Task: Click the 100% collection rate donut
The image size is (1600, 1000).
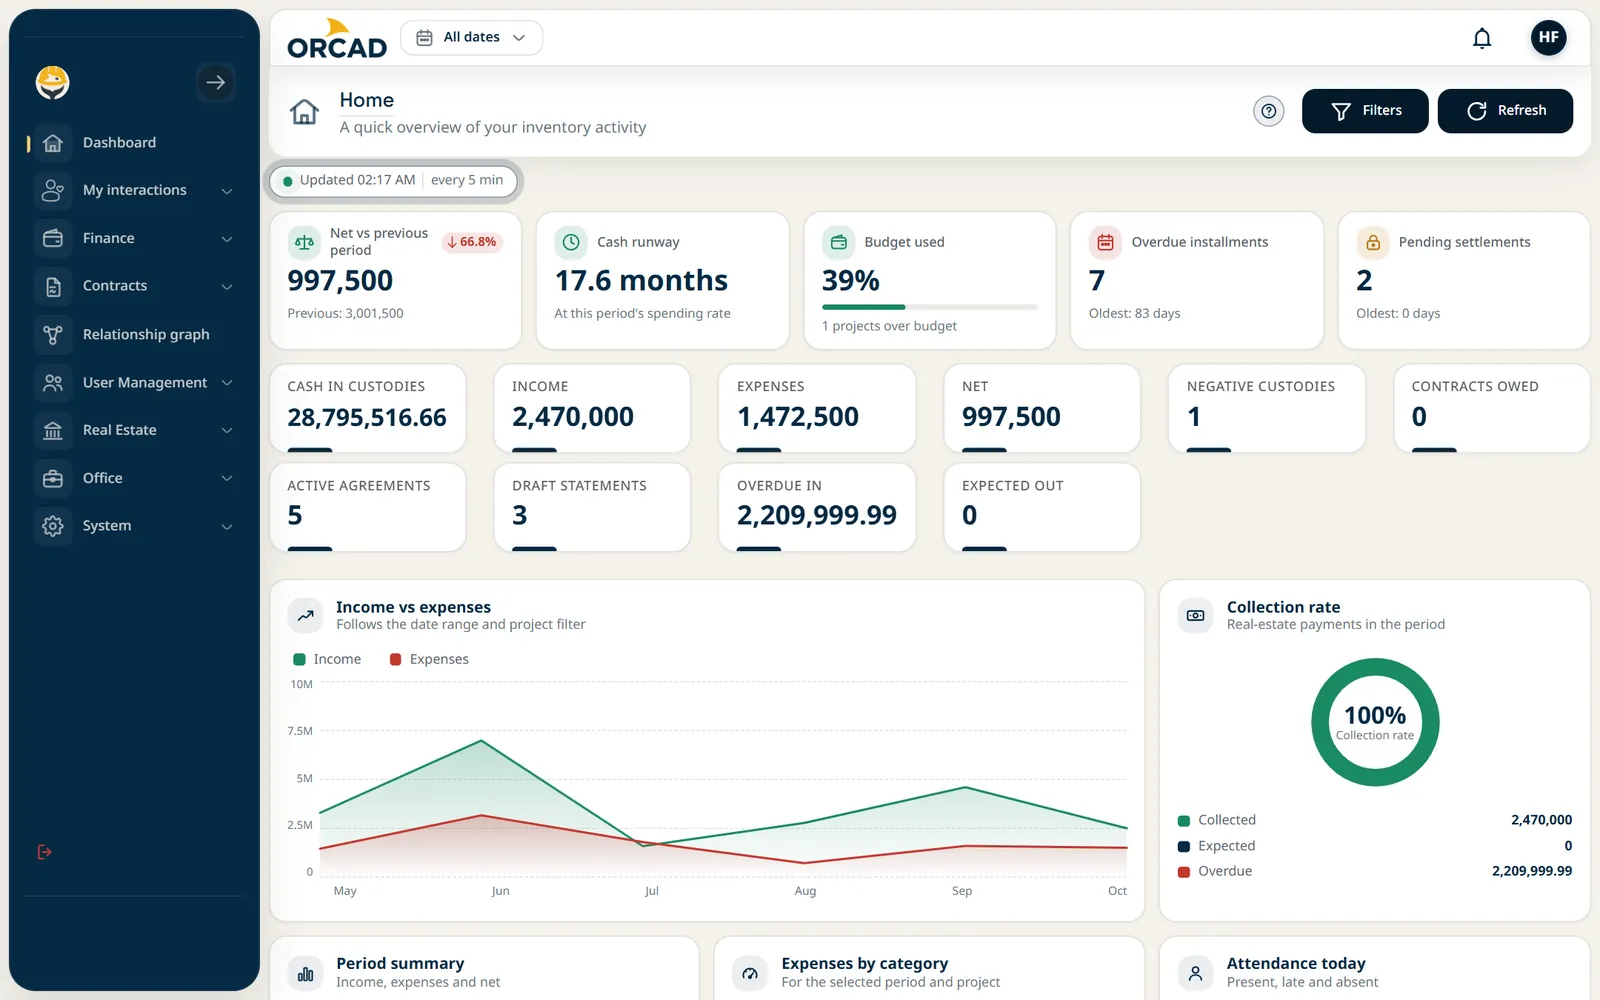Action: click(1375, 722)
